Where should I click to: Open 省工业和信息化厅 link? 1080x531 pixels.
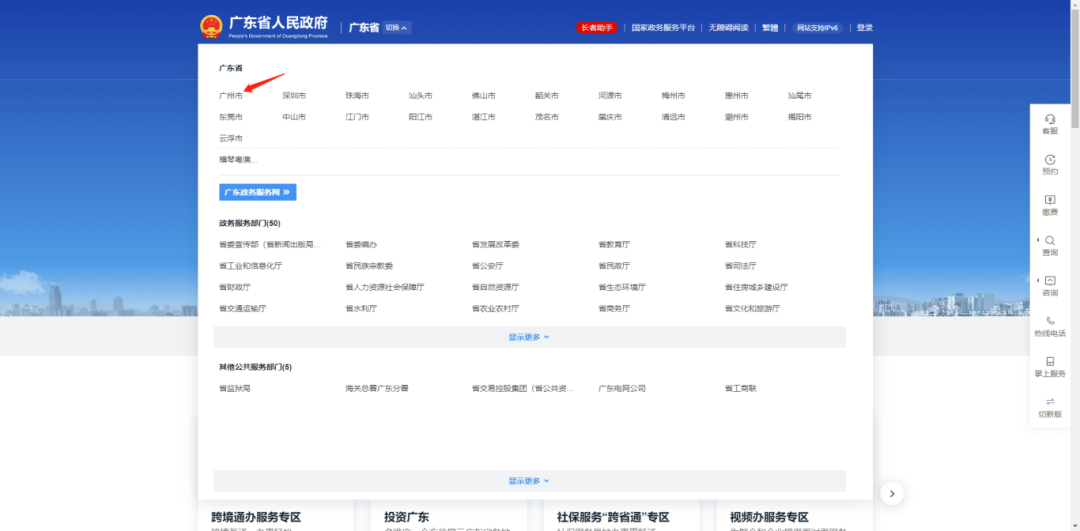pyautogui.click(x=251, y=266)
